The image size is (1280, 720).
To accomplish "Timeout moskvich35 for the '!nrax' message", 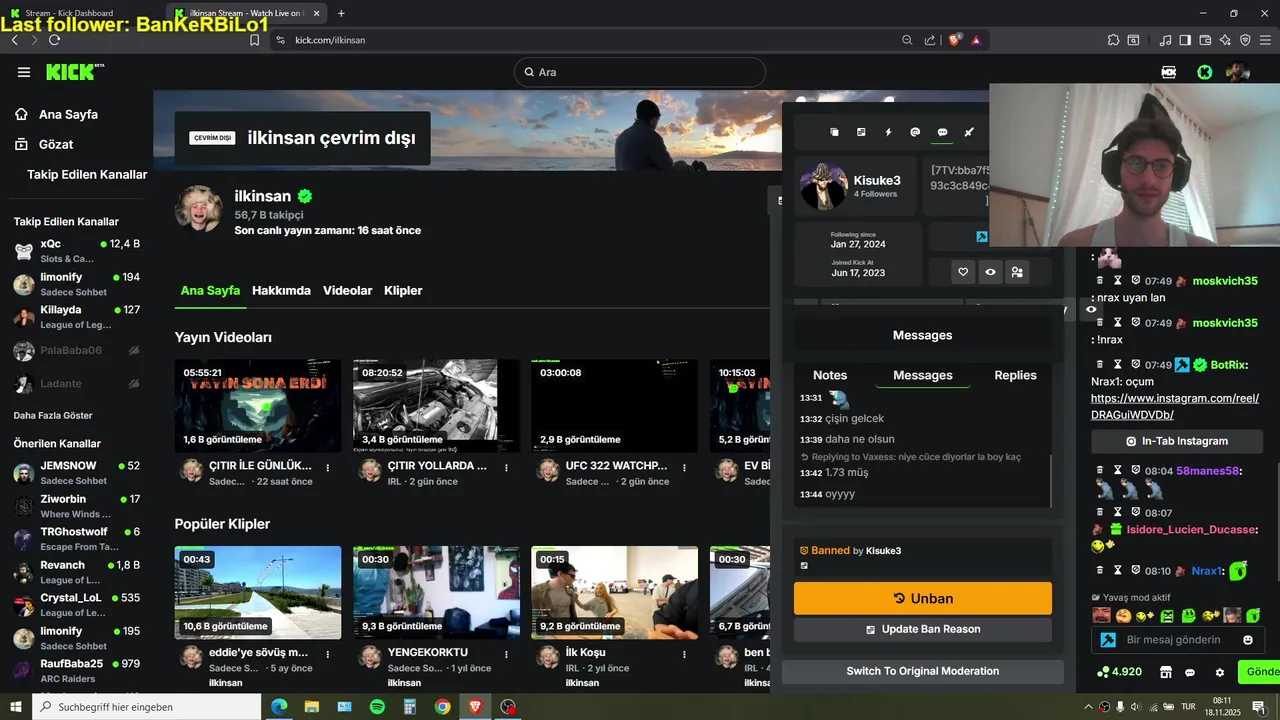I will click(x=1118, y=323).
